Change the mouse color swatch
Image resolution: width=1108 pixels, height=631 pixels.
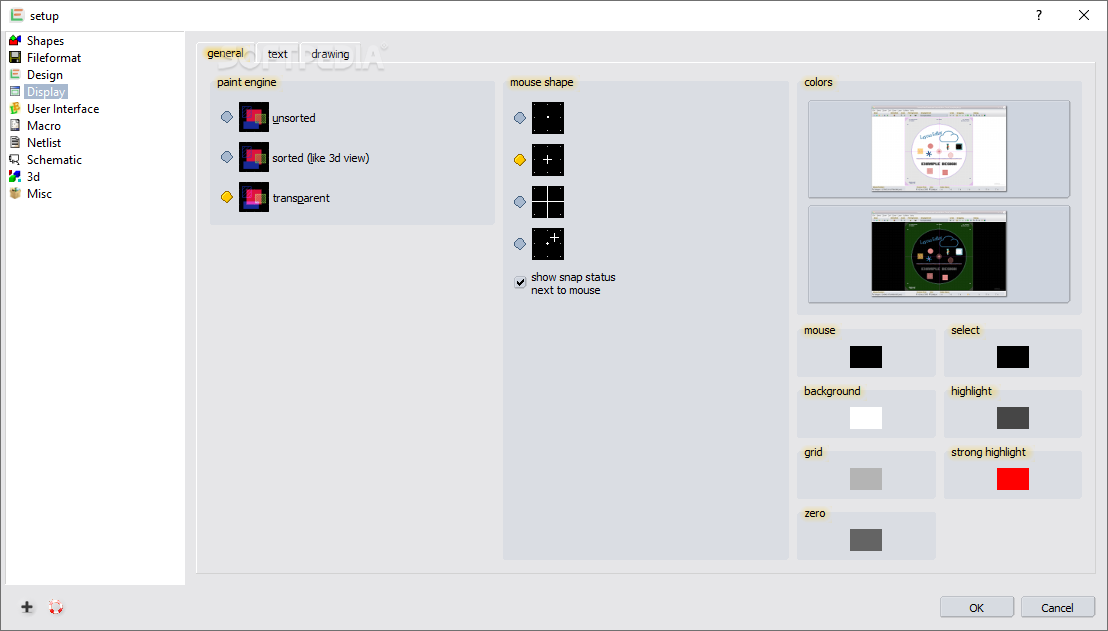click(x=866, y=357)
